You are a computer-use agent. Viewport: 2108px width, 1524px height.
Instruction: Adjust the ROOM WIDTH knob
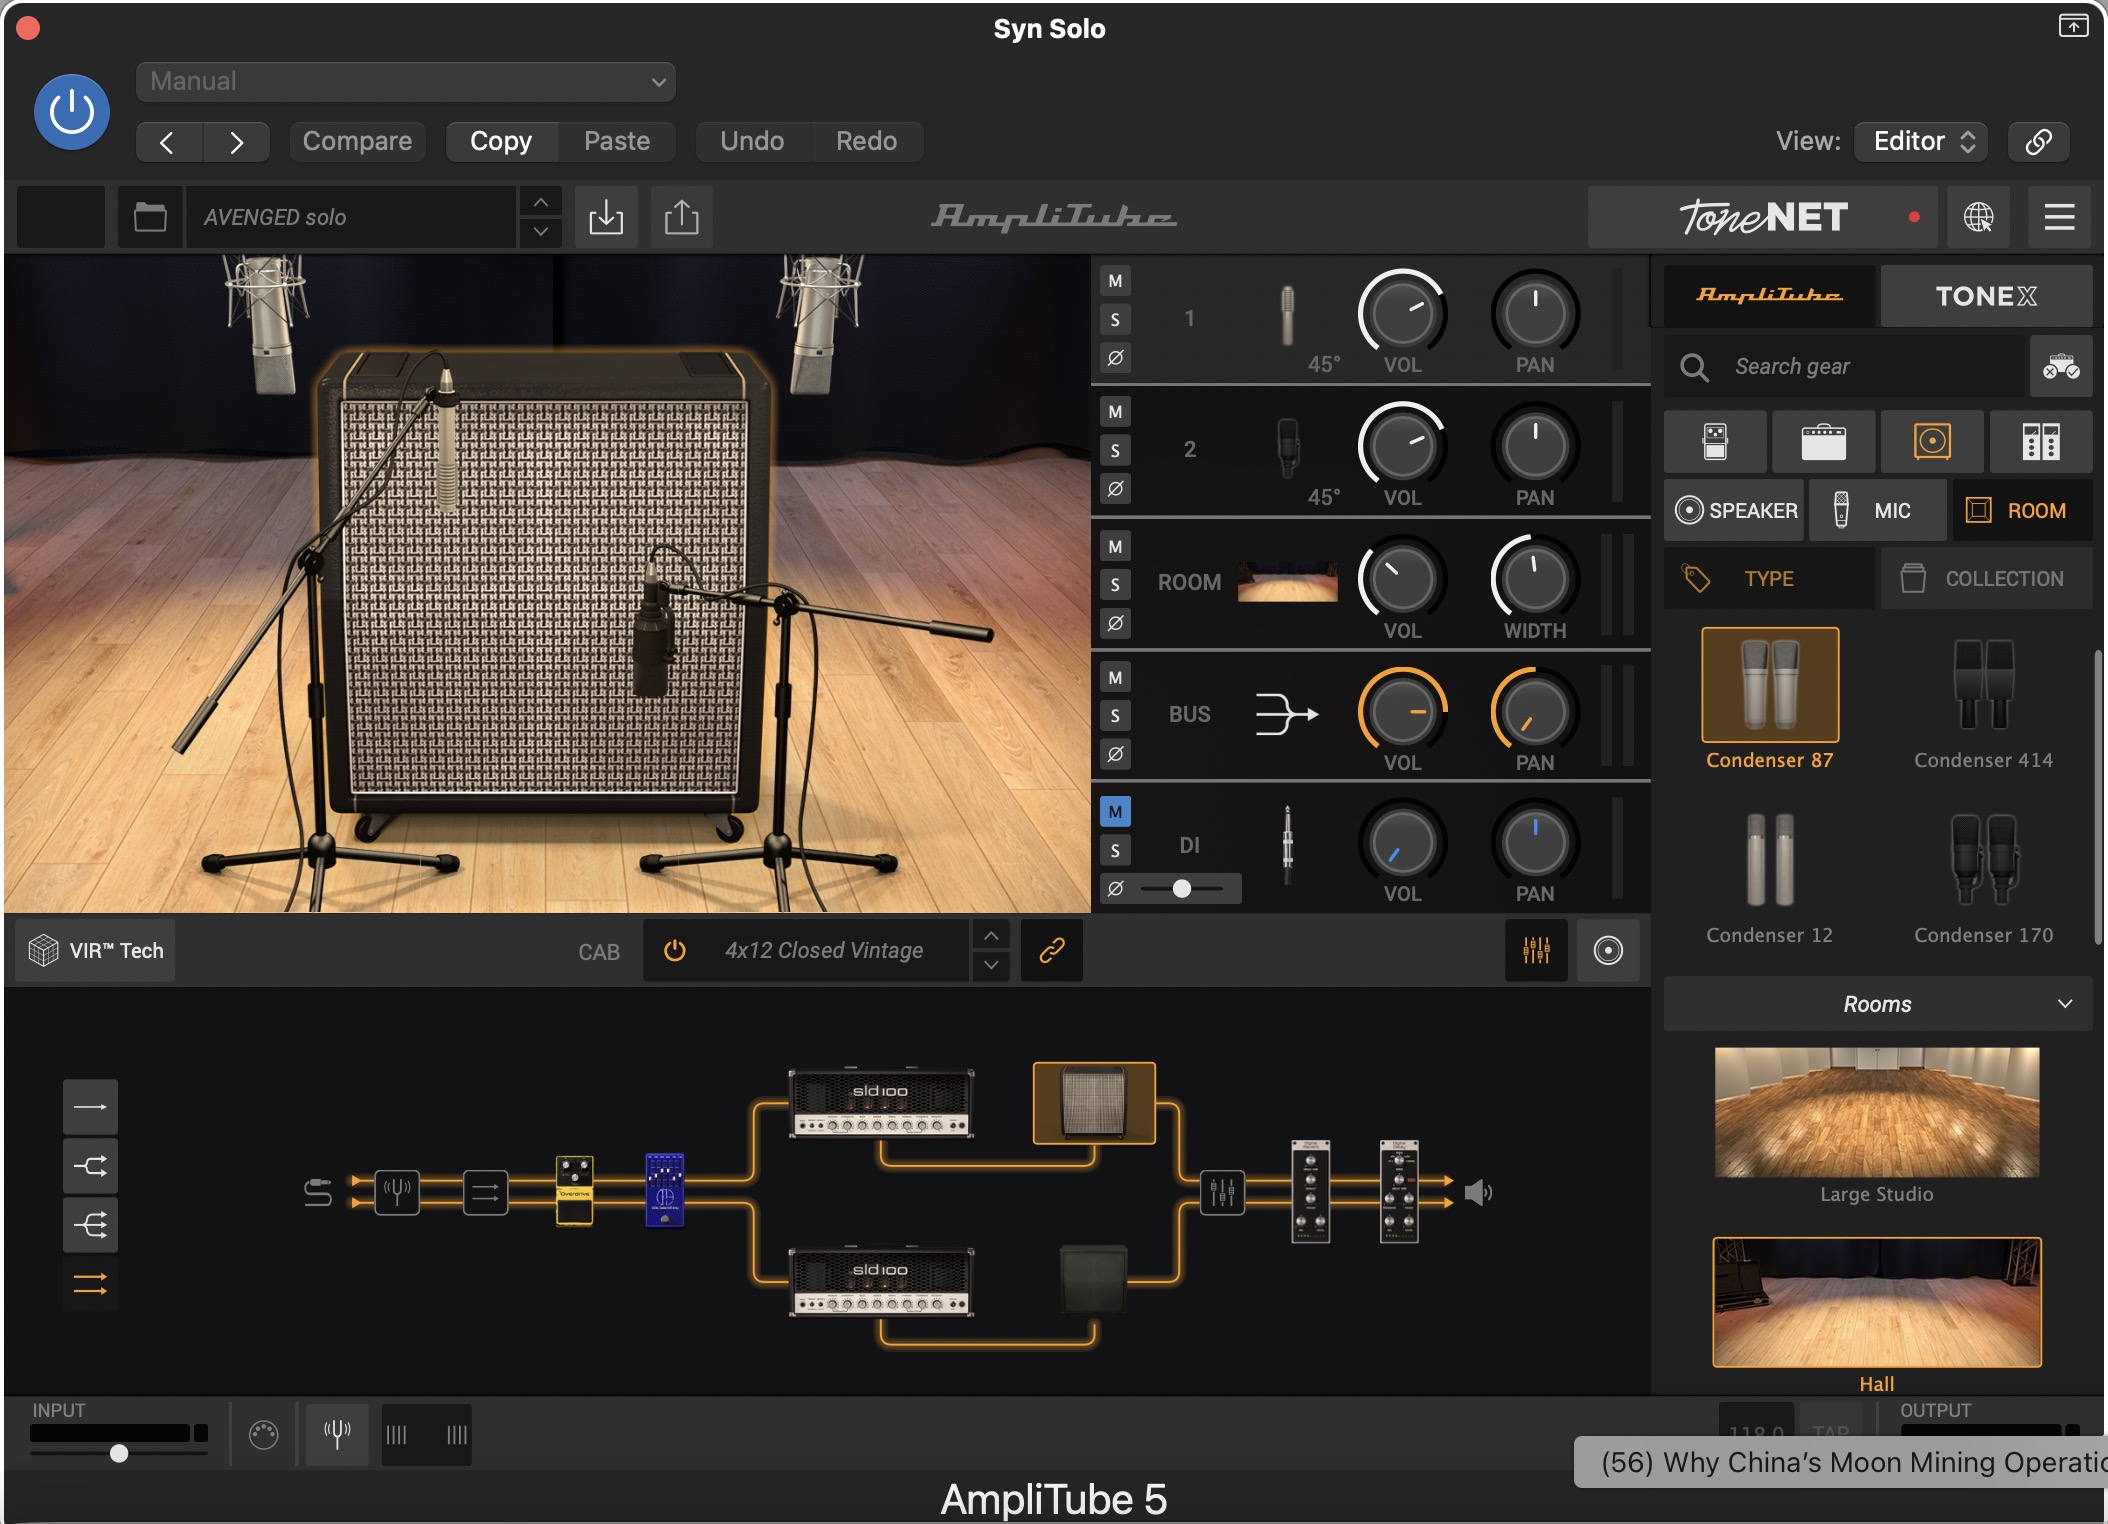1534,579
